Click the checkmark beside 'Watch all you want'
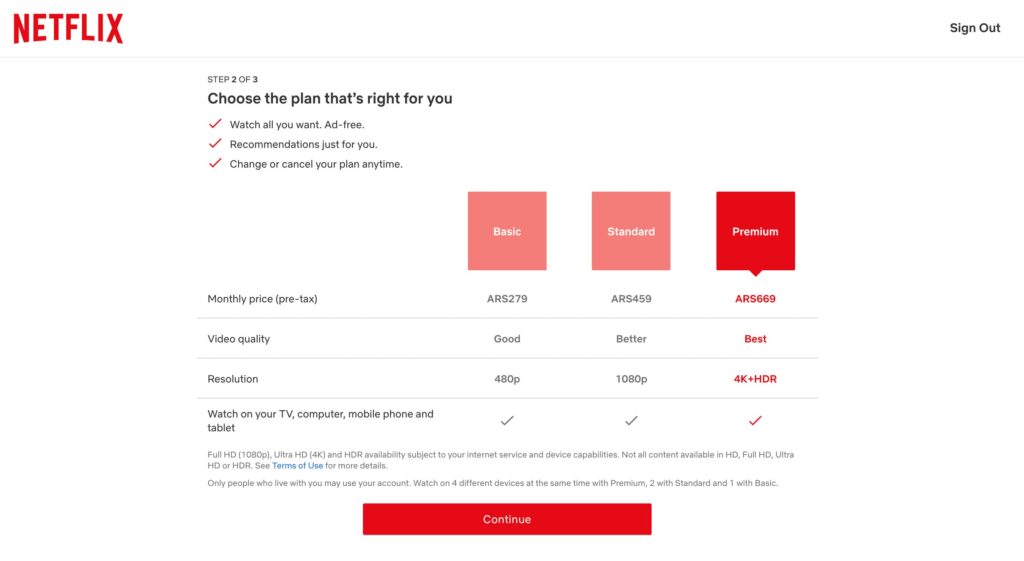The image size is (1024, 561). pos(215,123)
